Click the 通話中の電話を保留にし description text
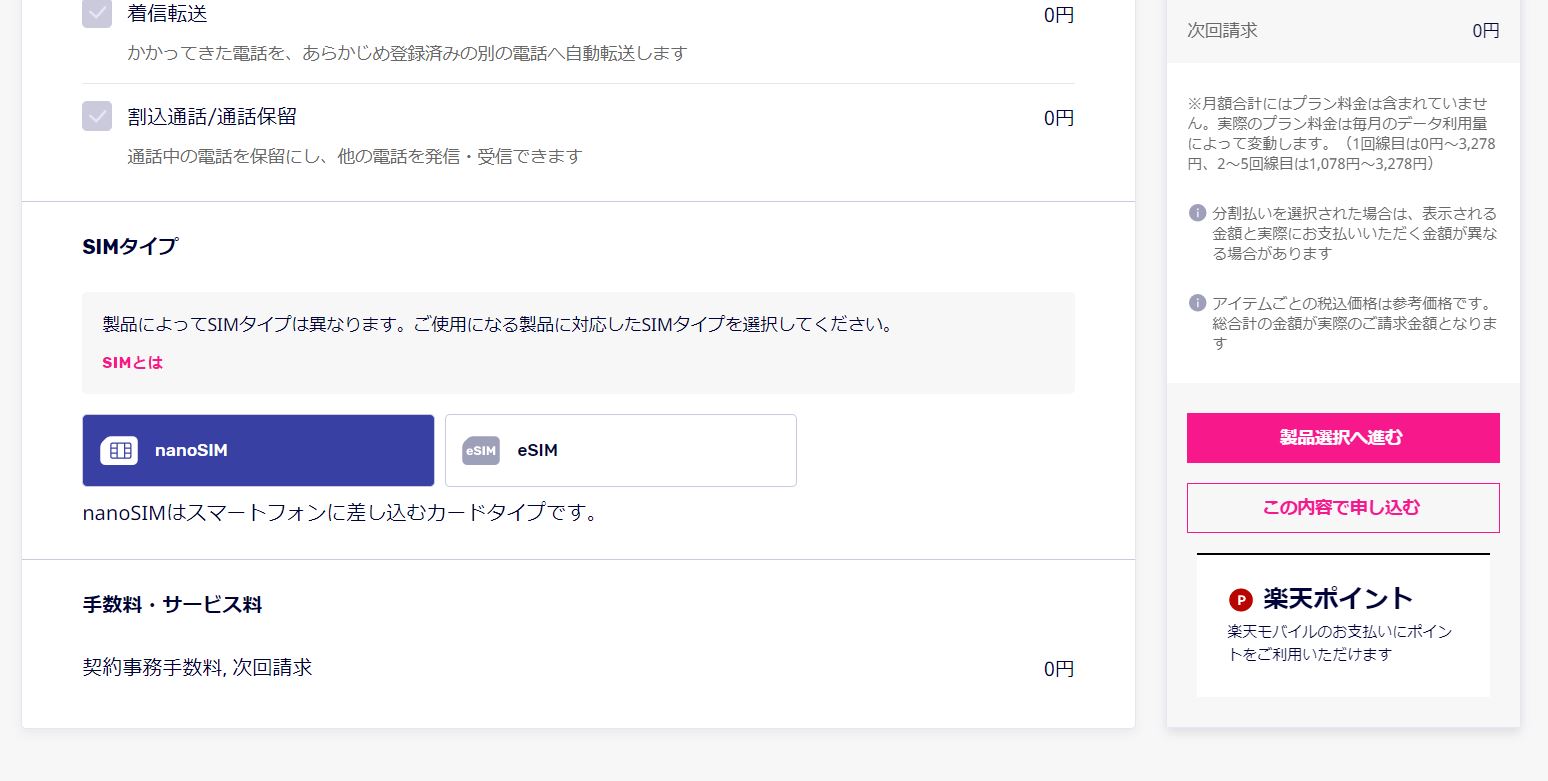Image resolution: width=1548 pixels, height=781 pixels. tap(355, 156)
